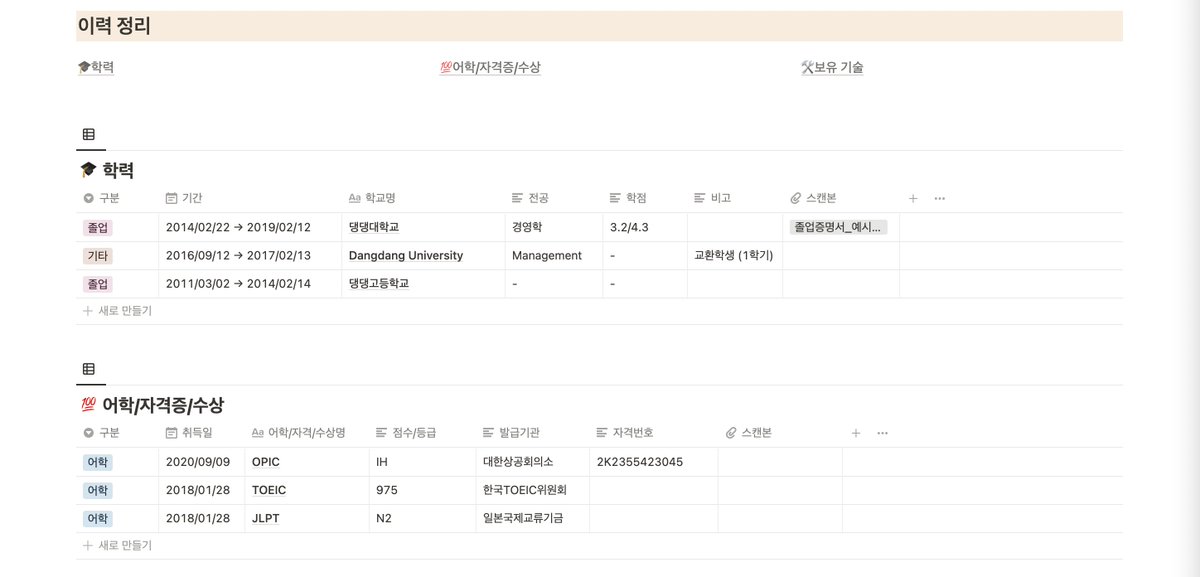Open the TOEIC entry page
The image size is (1200, 577).
click(270, 490)
